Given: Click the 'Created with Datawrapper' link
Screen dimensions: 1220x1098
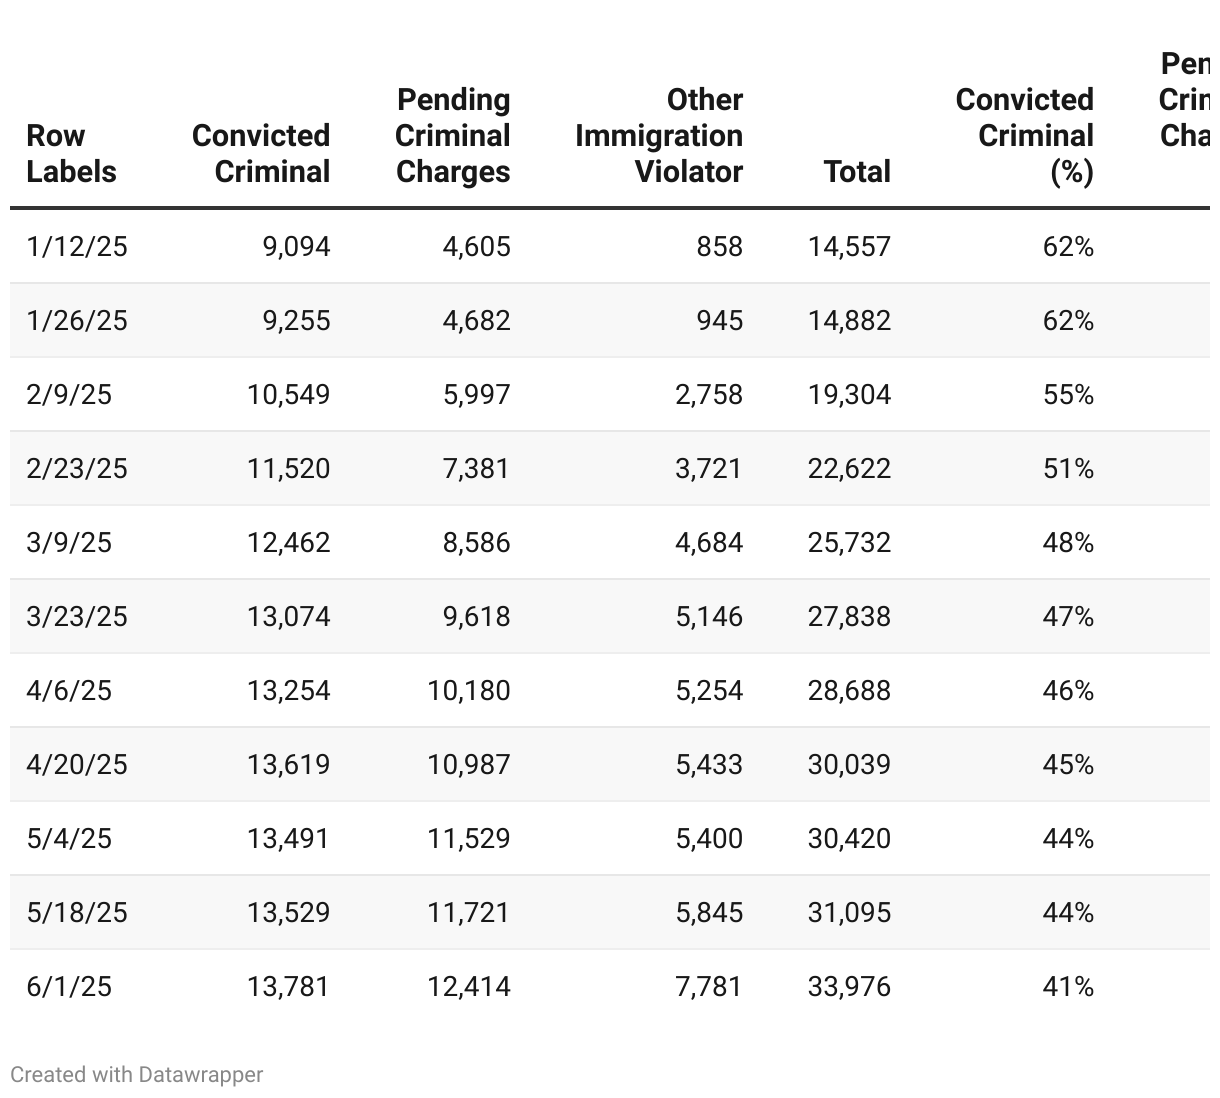Looking at the screenshot, I should click(x=136, y=1075).
